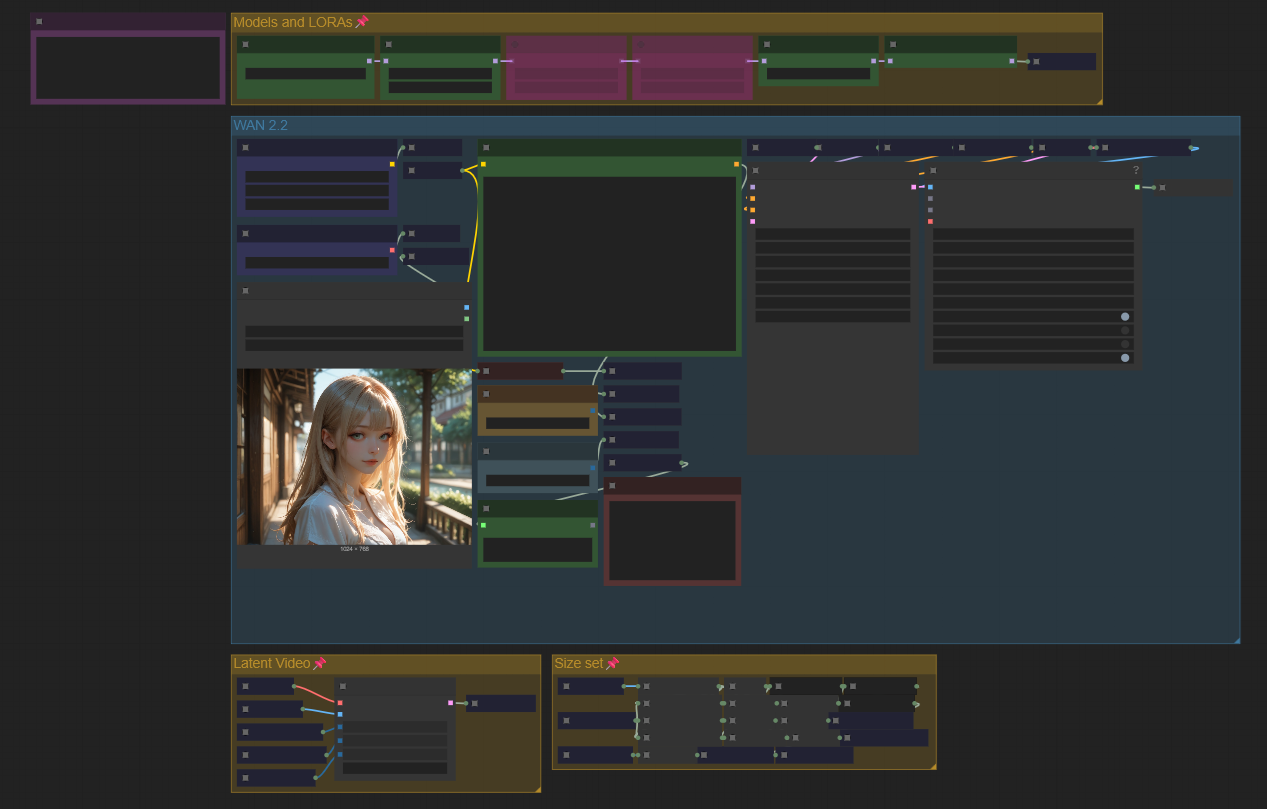Click the resize corner of WAN 2.2 group
Viewport: 1267px width, 809px height.
click(x=1236, y=640)
